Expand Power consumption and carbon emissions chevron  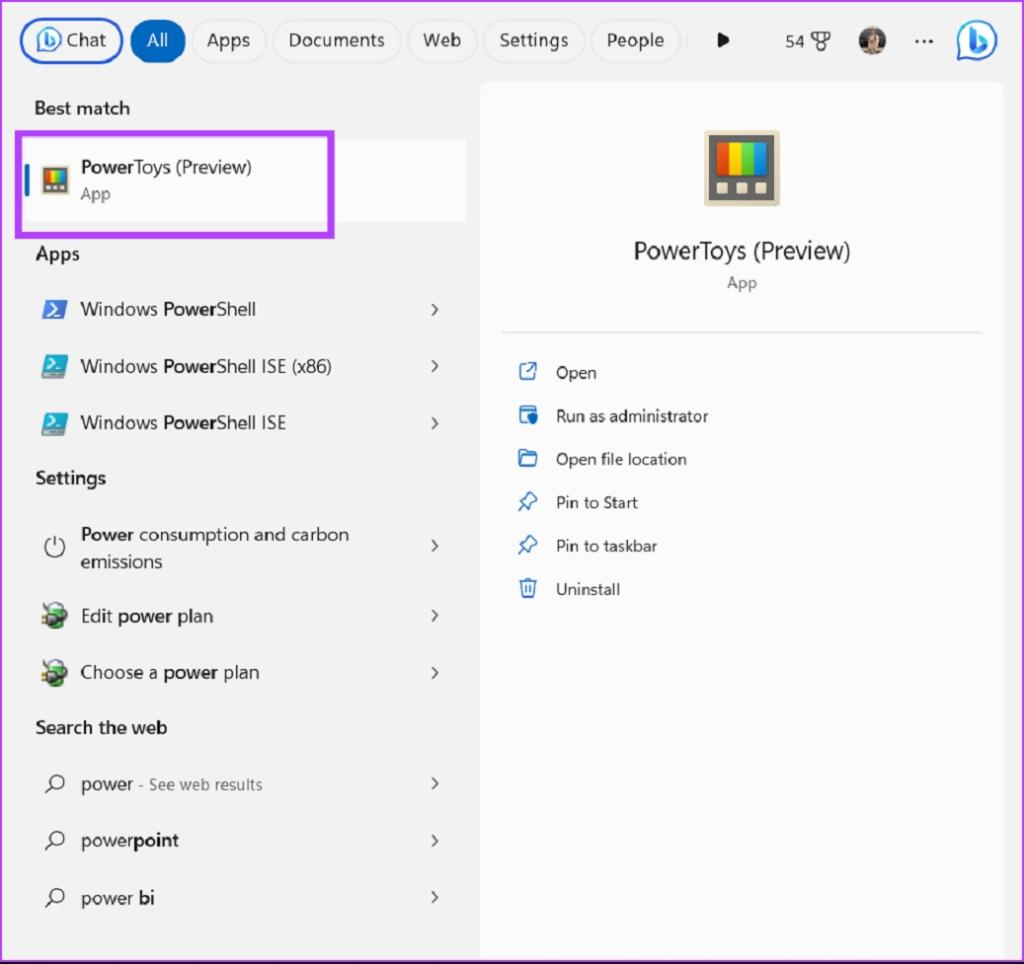(434, 546)
